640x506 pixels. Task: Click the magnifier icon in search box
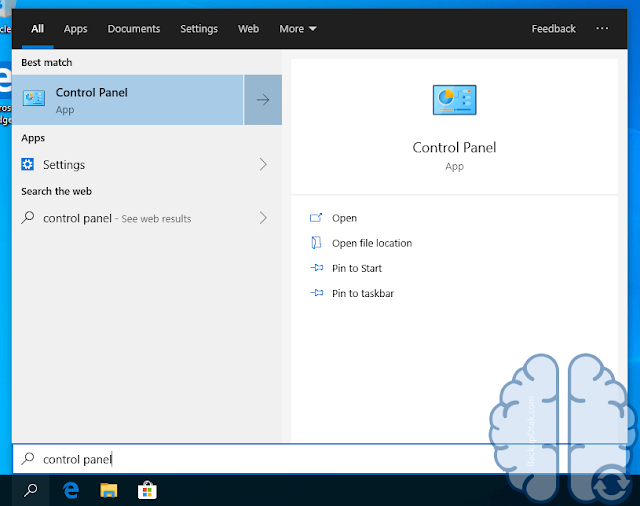point(28,459)
